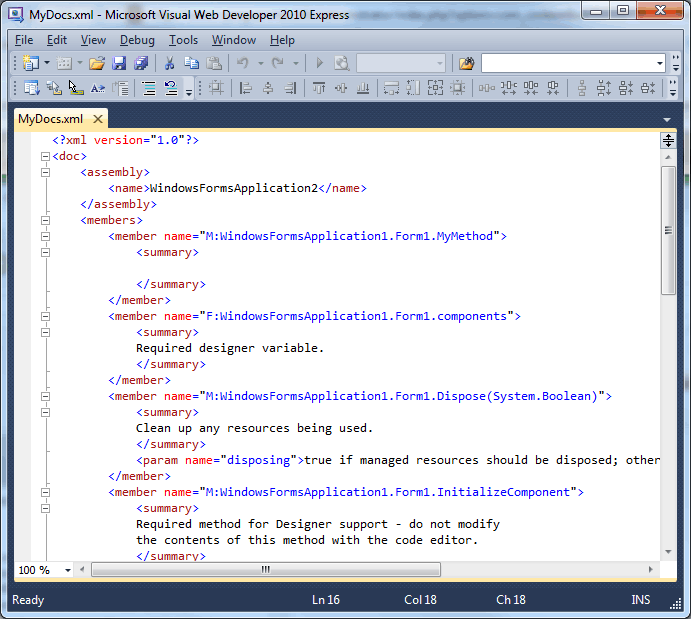Start debugging with the play arrow icon
691x619 pixels.
coord(319,63)
